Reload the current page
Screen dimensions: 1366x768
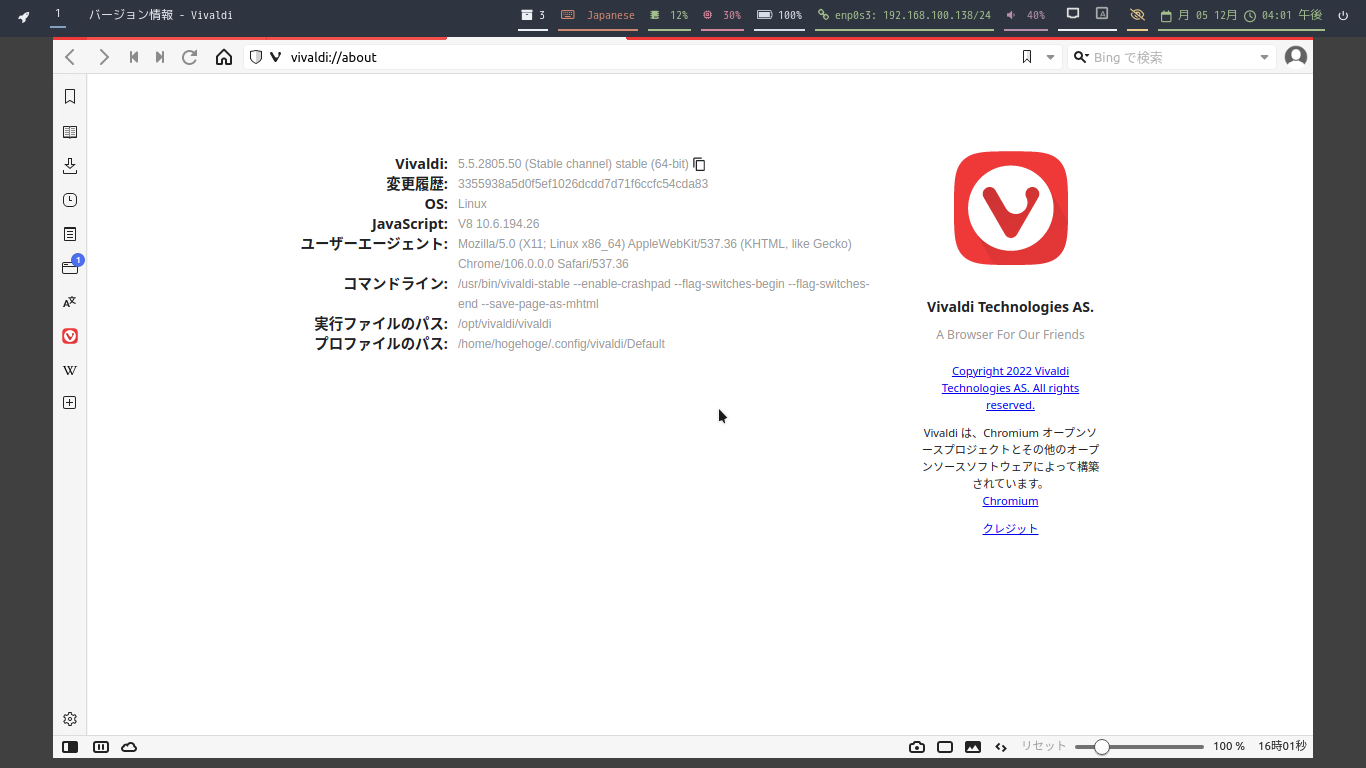tap(189, 57)
